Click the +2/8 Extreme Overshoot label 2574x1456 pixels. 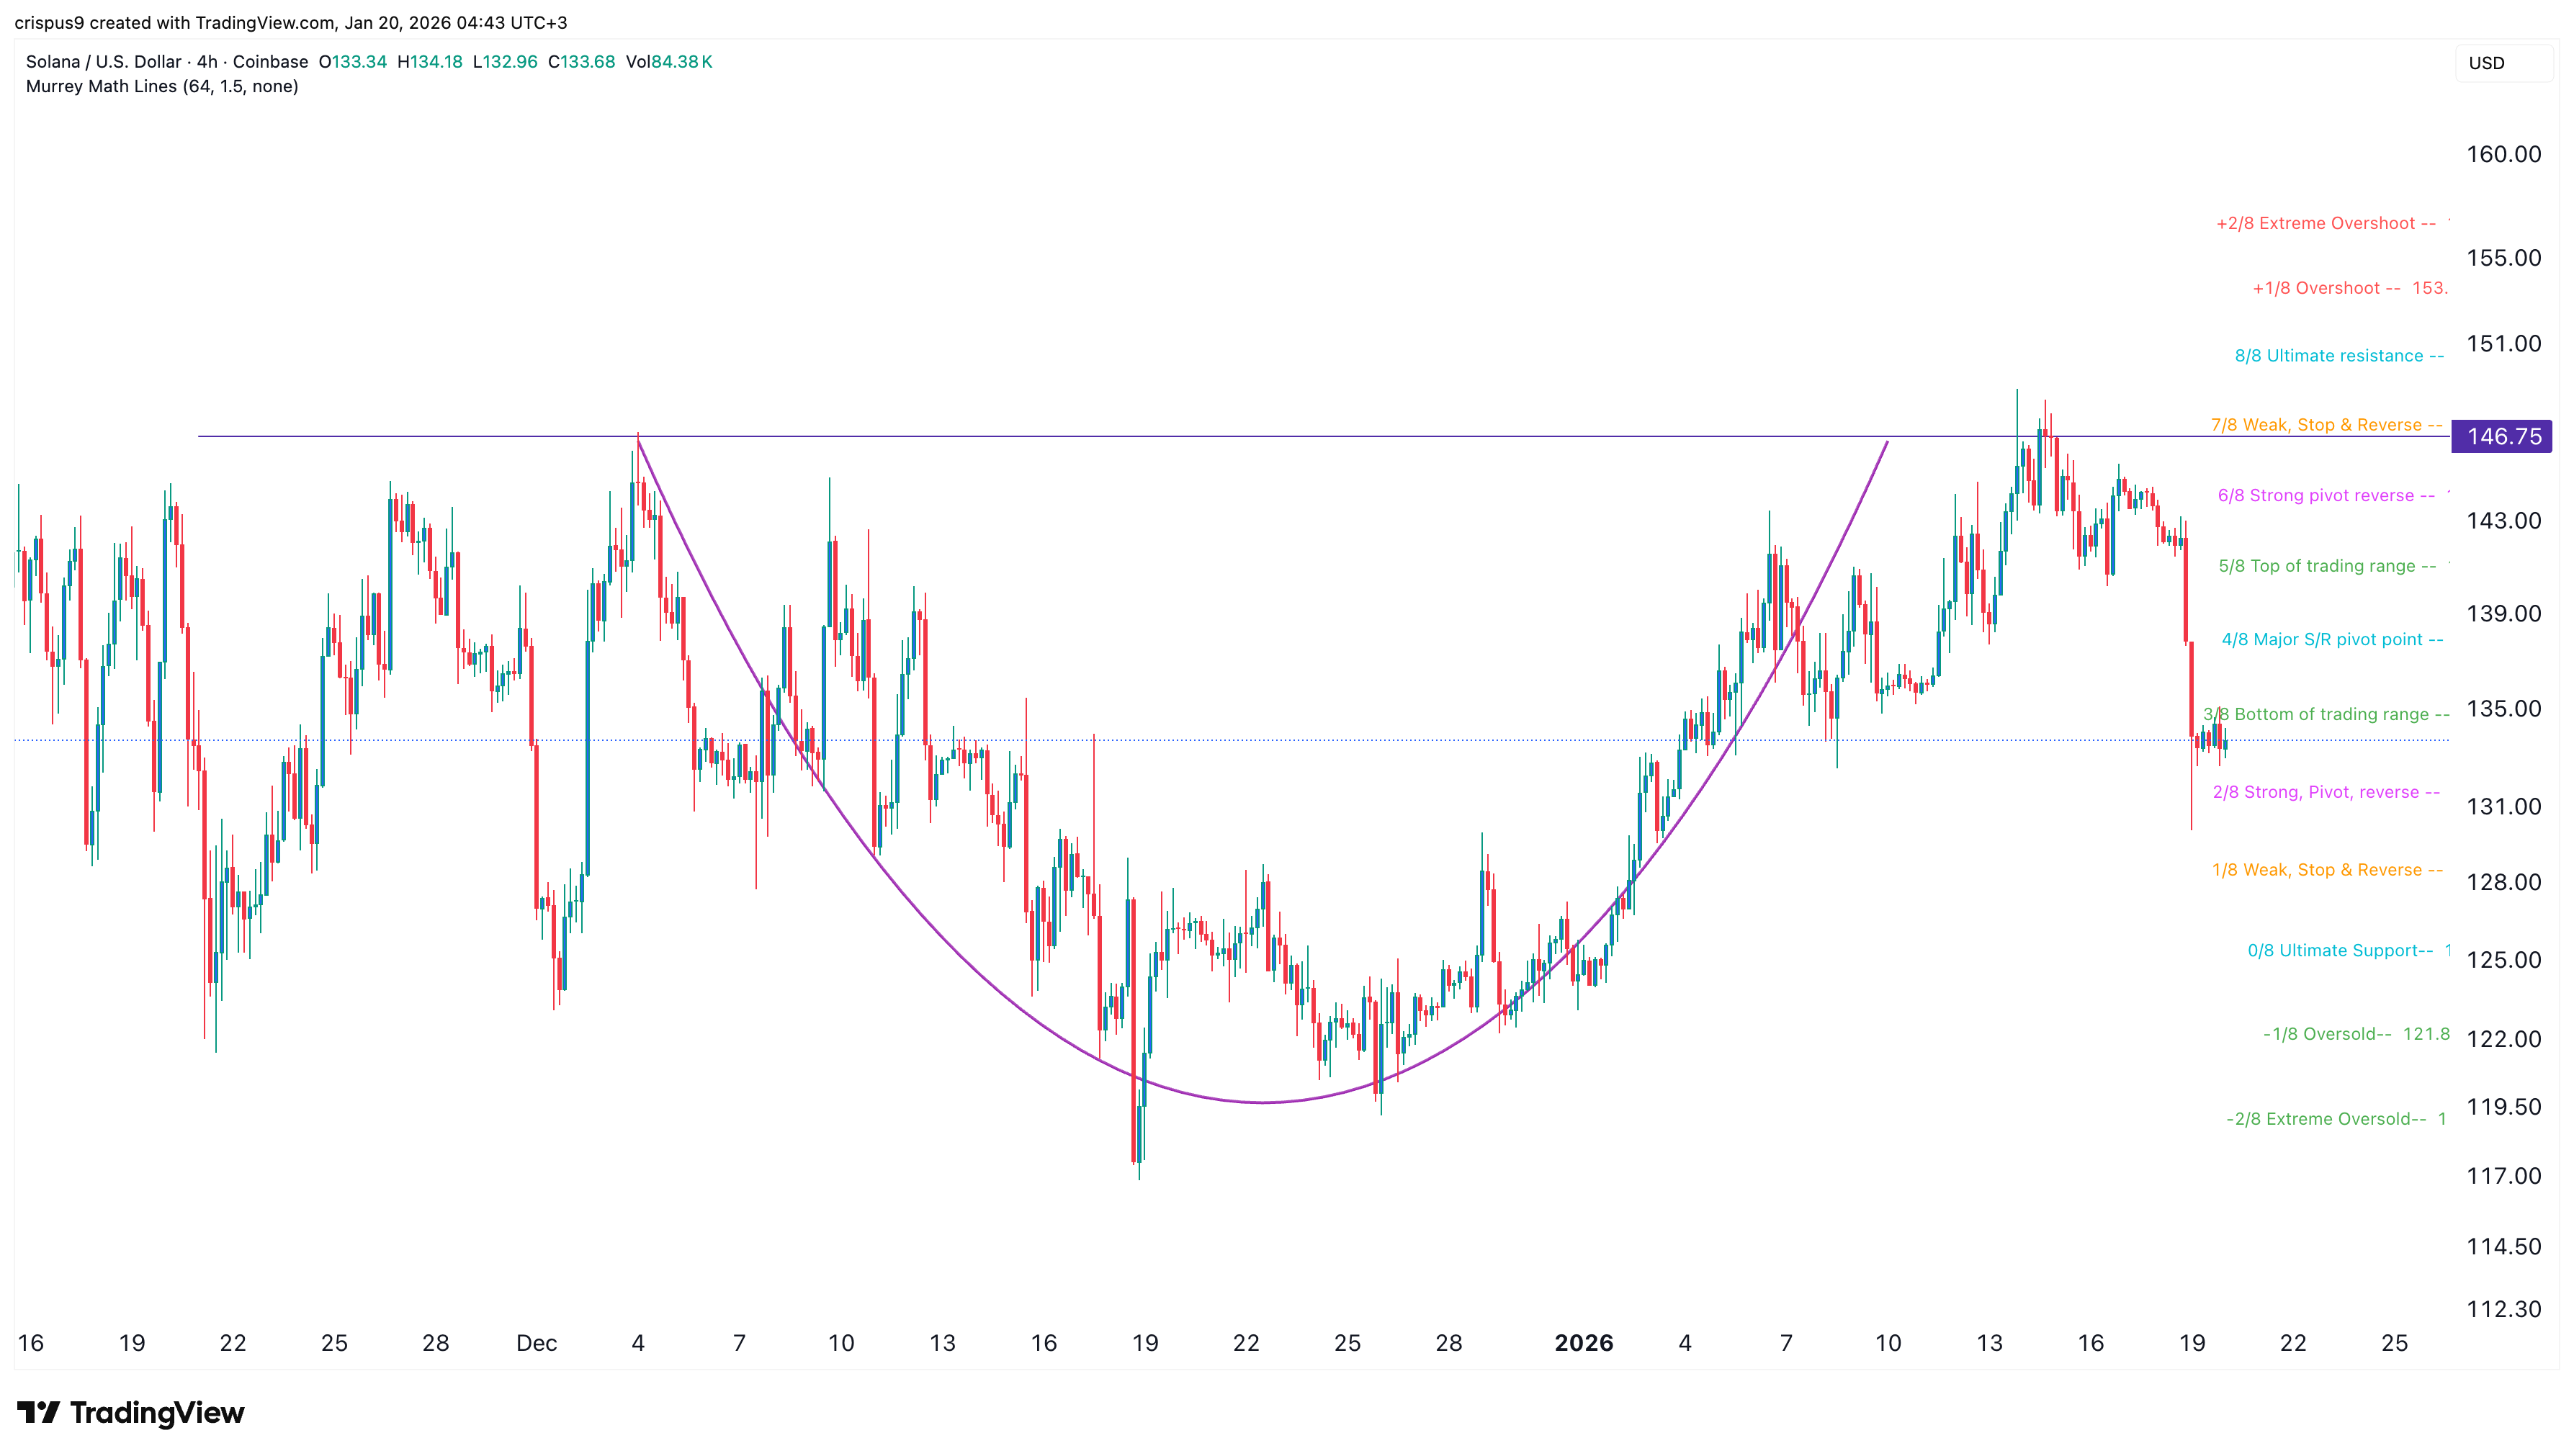coord(2324,224)
